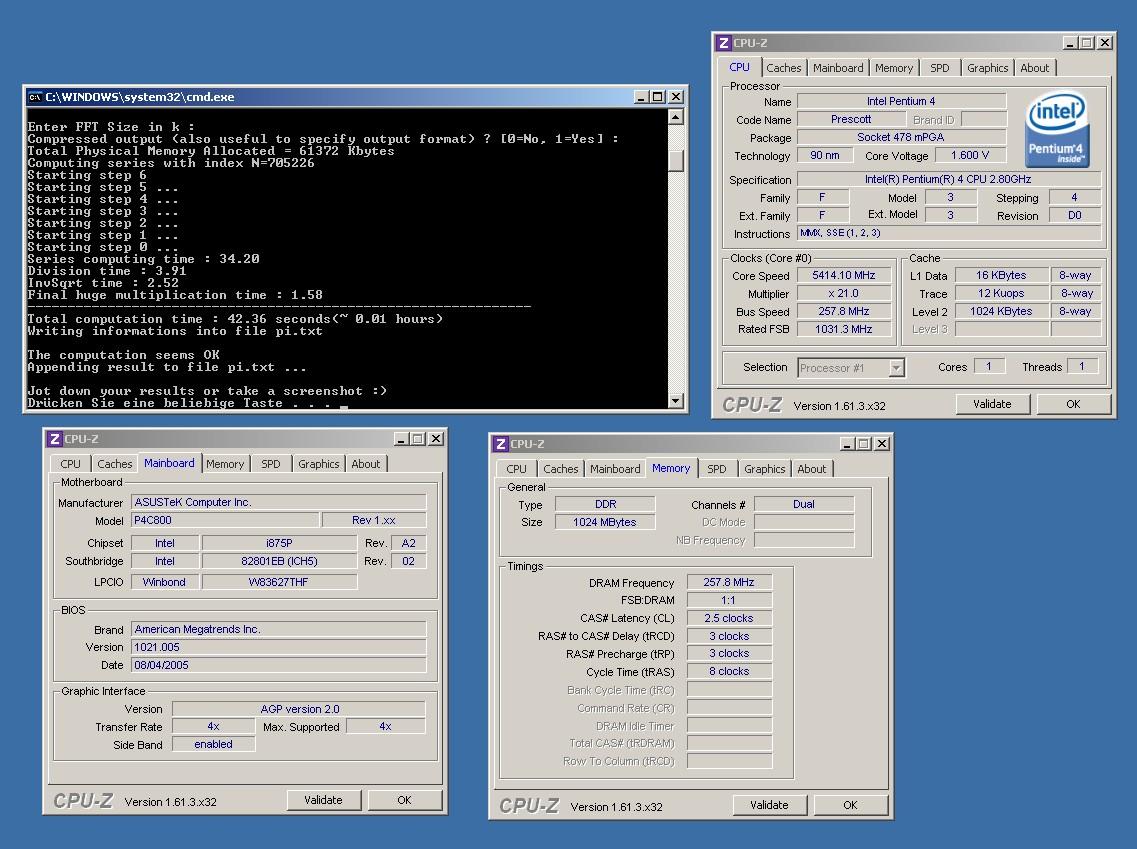This screenshot has height=849, width=1137.
Task: Click OK in the CPU tab window
Action: pos(1073,404)
